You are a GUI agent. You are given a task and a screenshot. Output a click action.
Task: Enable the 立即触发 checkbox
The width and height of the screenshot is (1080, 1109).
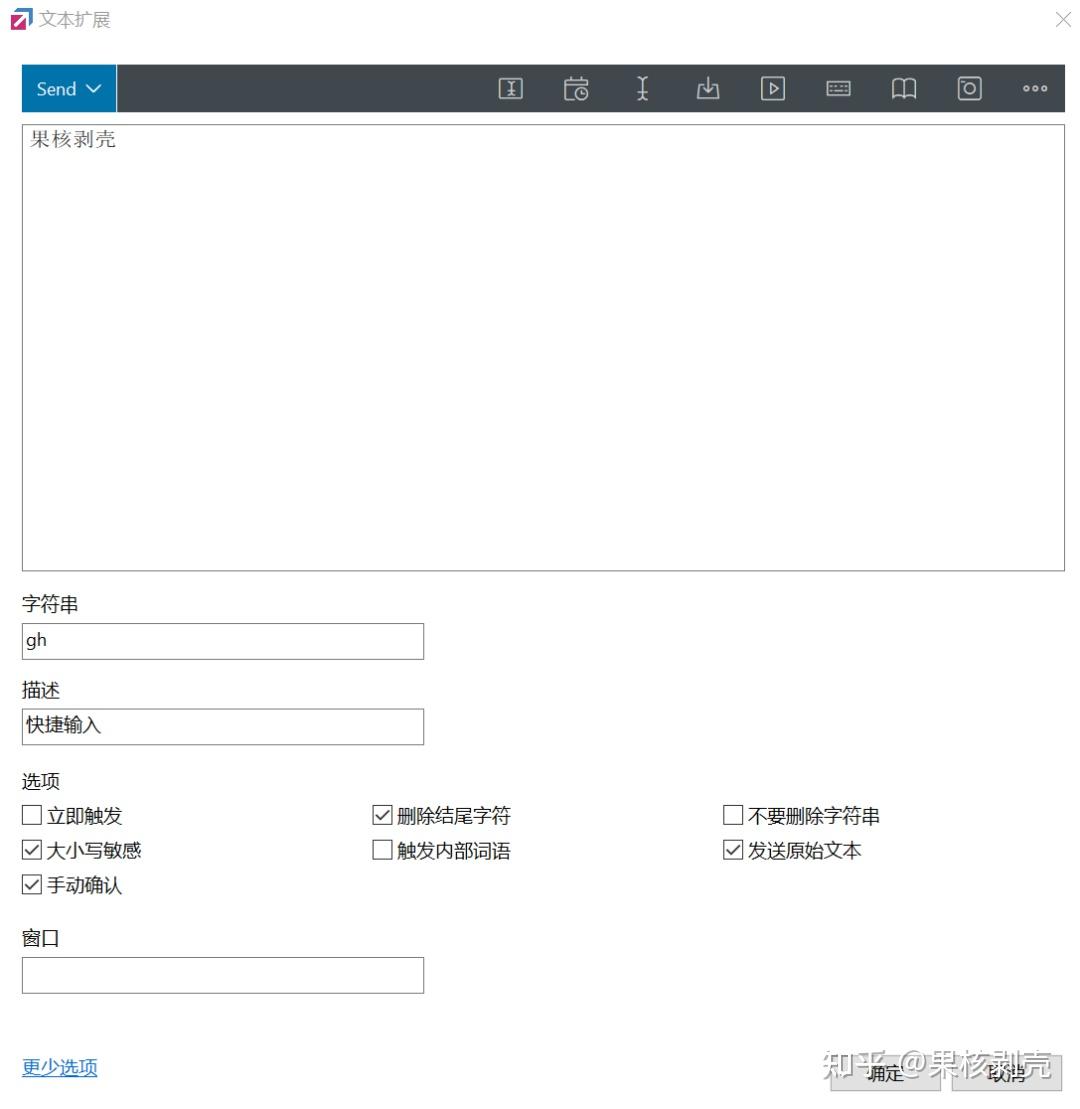(31, 815)
